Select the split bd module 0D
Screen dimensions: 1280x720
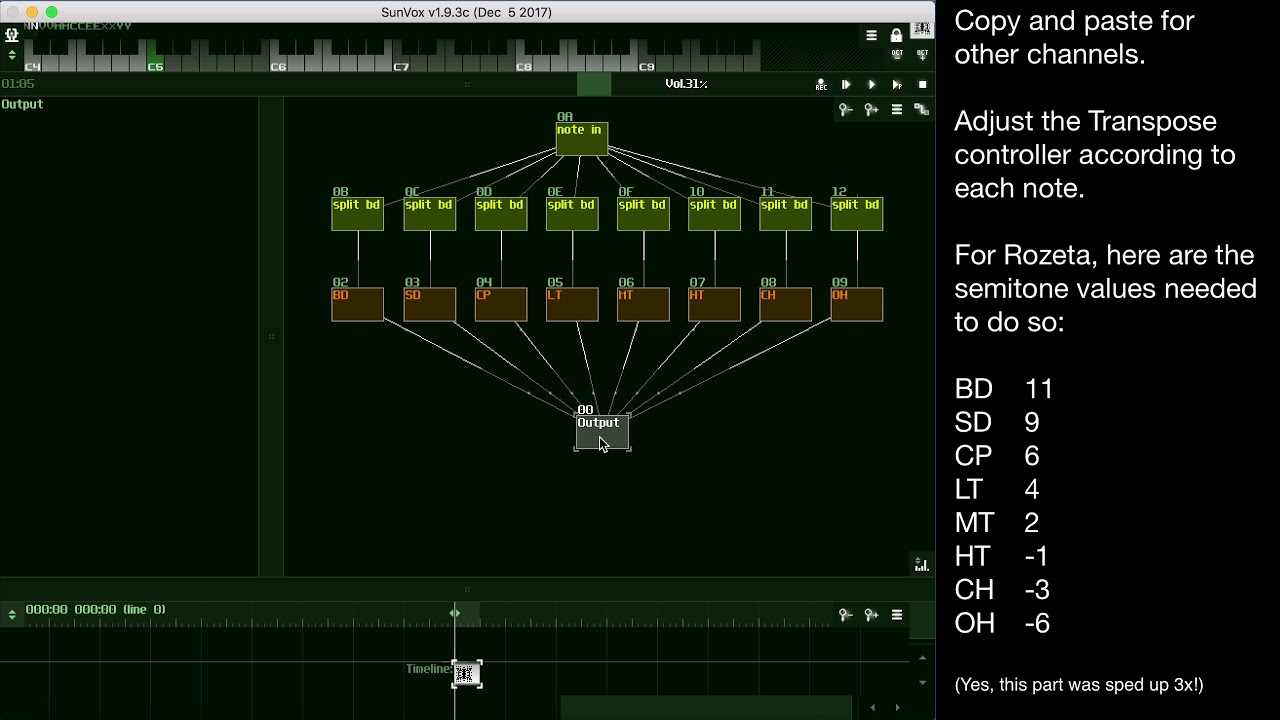500,214
